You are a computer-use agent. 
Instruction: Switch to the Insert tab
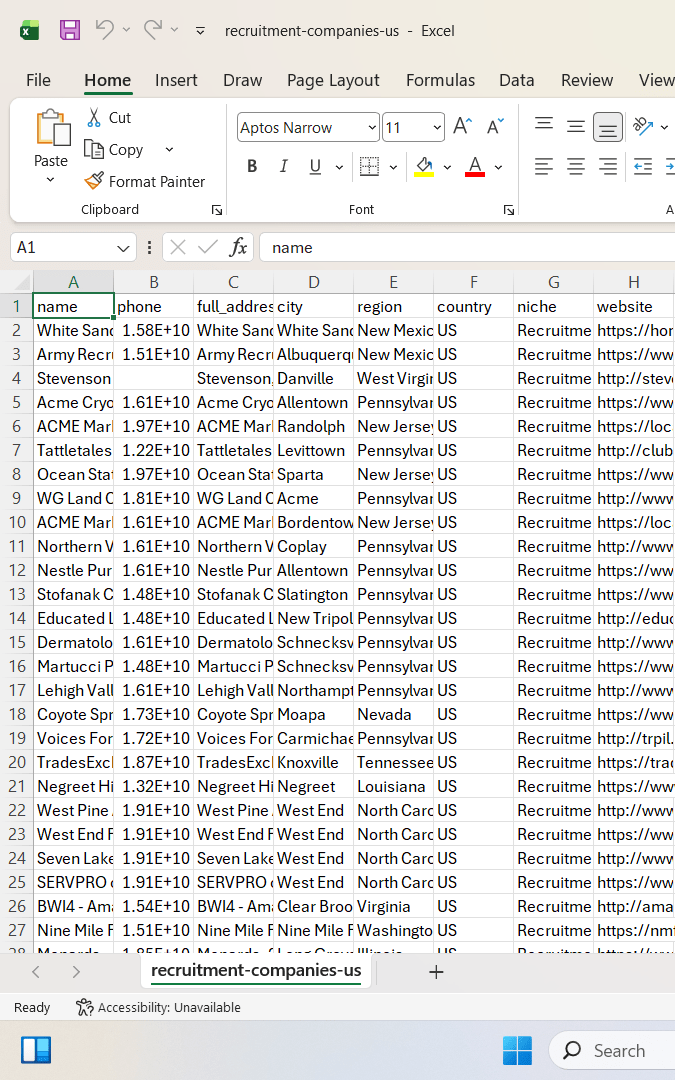[176, 81]
